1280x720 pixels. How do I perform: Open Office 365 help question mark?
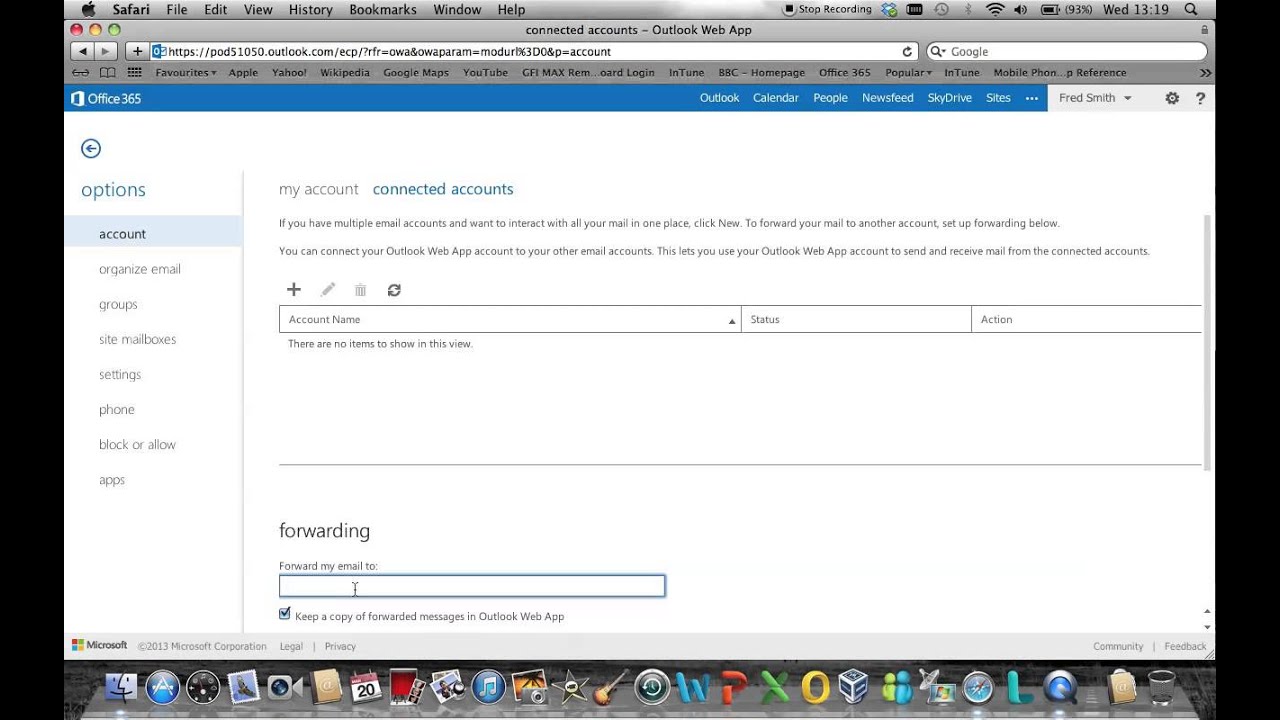point(1200,98)
